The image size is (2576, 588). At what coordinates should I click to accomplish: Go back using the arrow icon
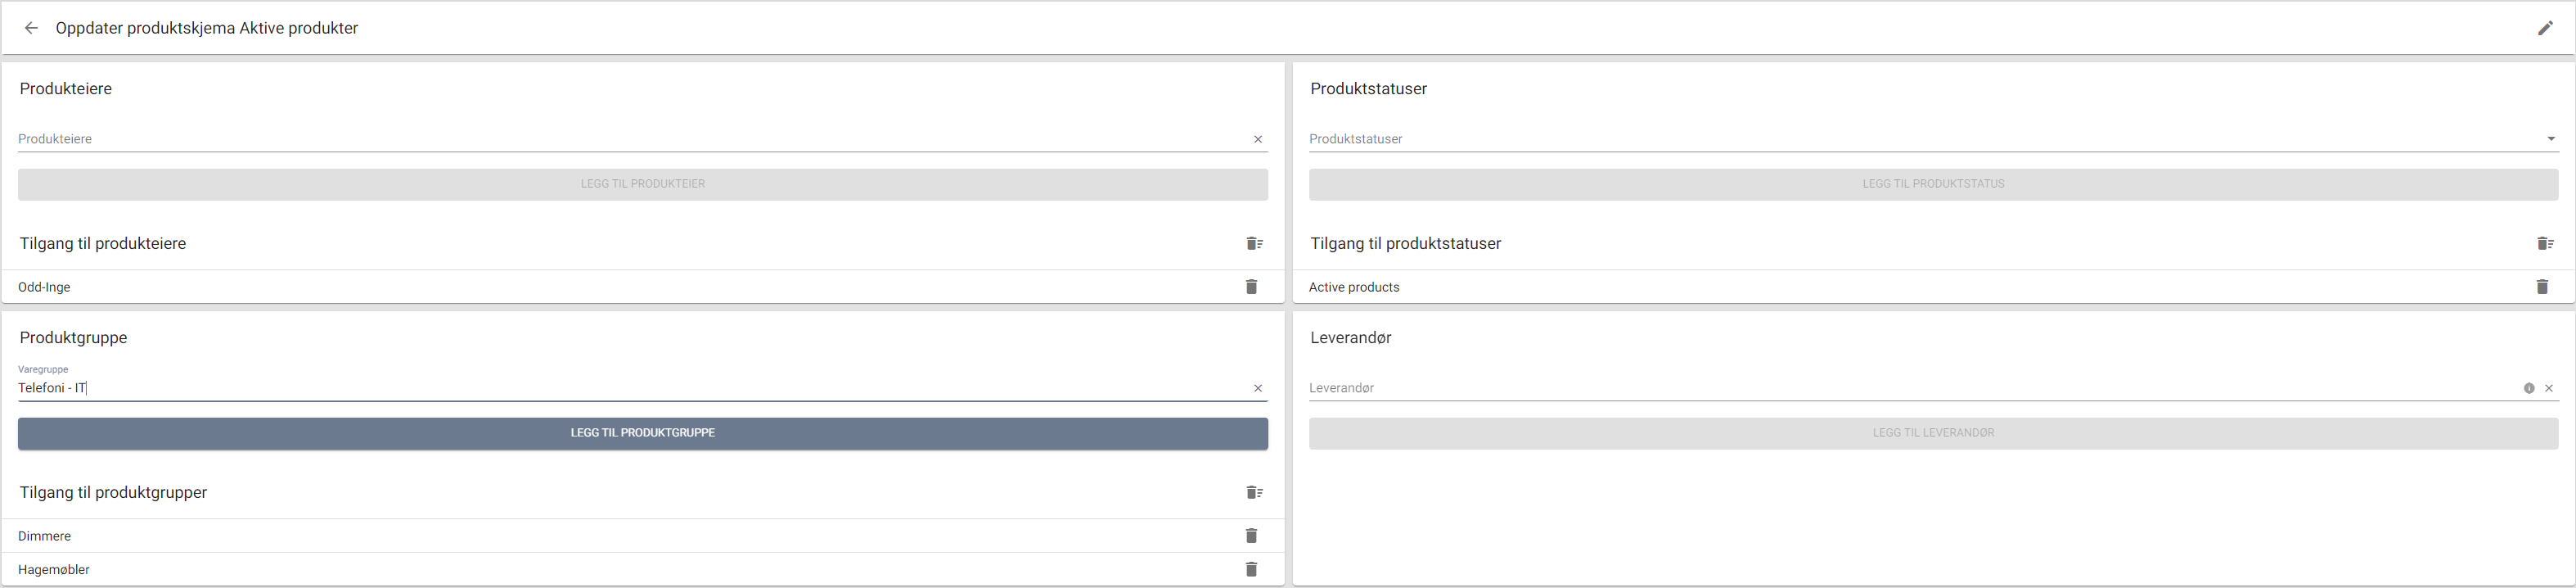[x=31, y=28]
